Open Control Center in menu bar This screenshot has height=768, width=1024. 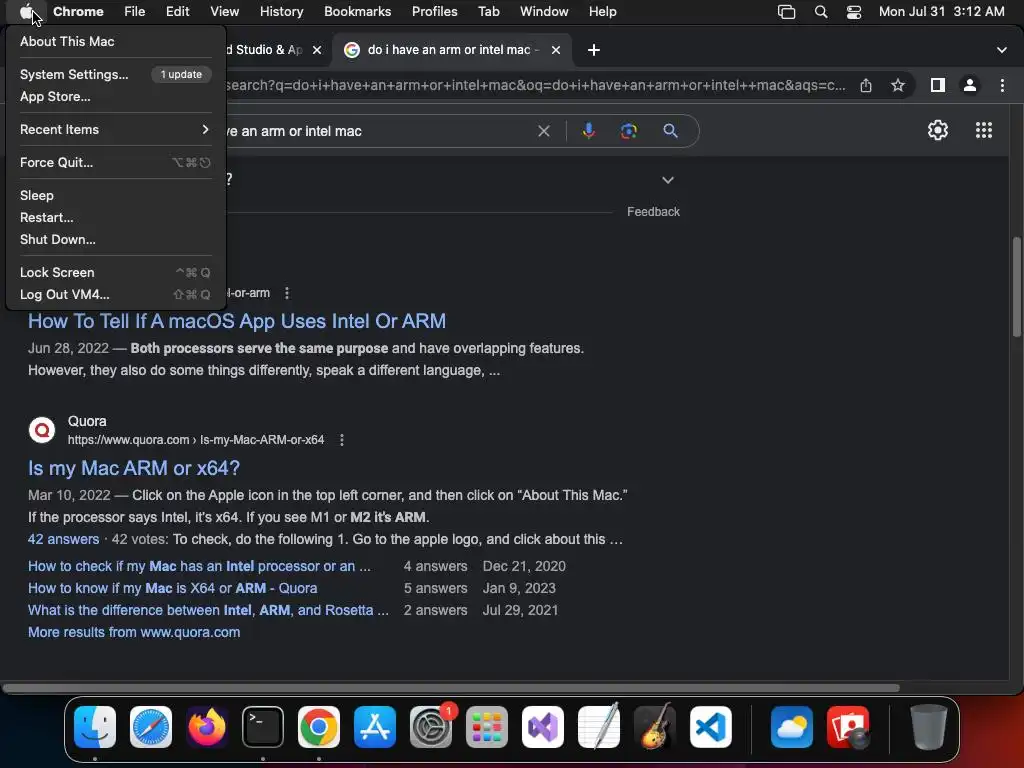[x=854, y=11]
